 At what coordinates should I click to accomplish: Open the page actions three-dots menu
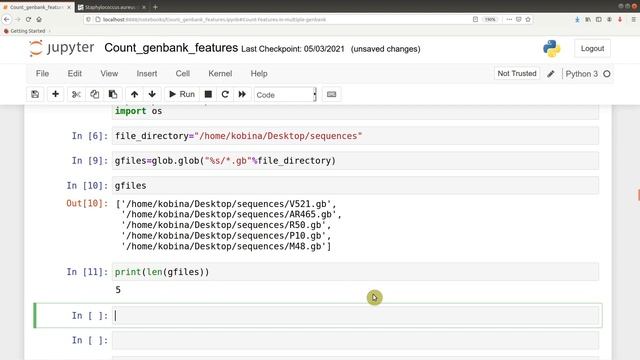pos(509,19)
